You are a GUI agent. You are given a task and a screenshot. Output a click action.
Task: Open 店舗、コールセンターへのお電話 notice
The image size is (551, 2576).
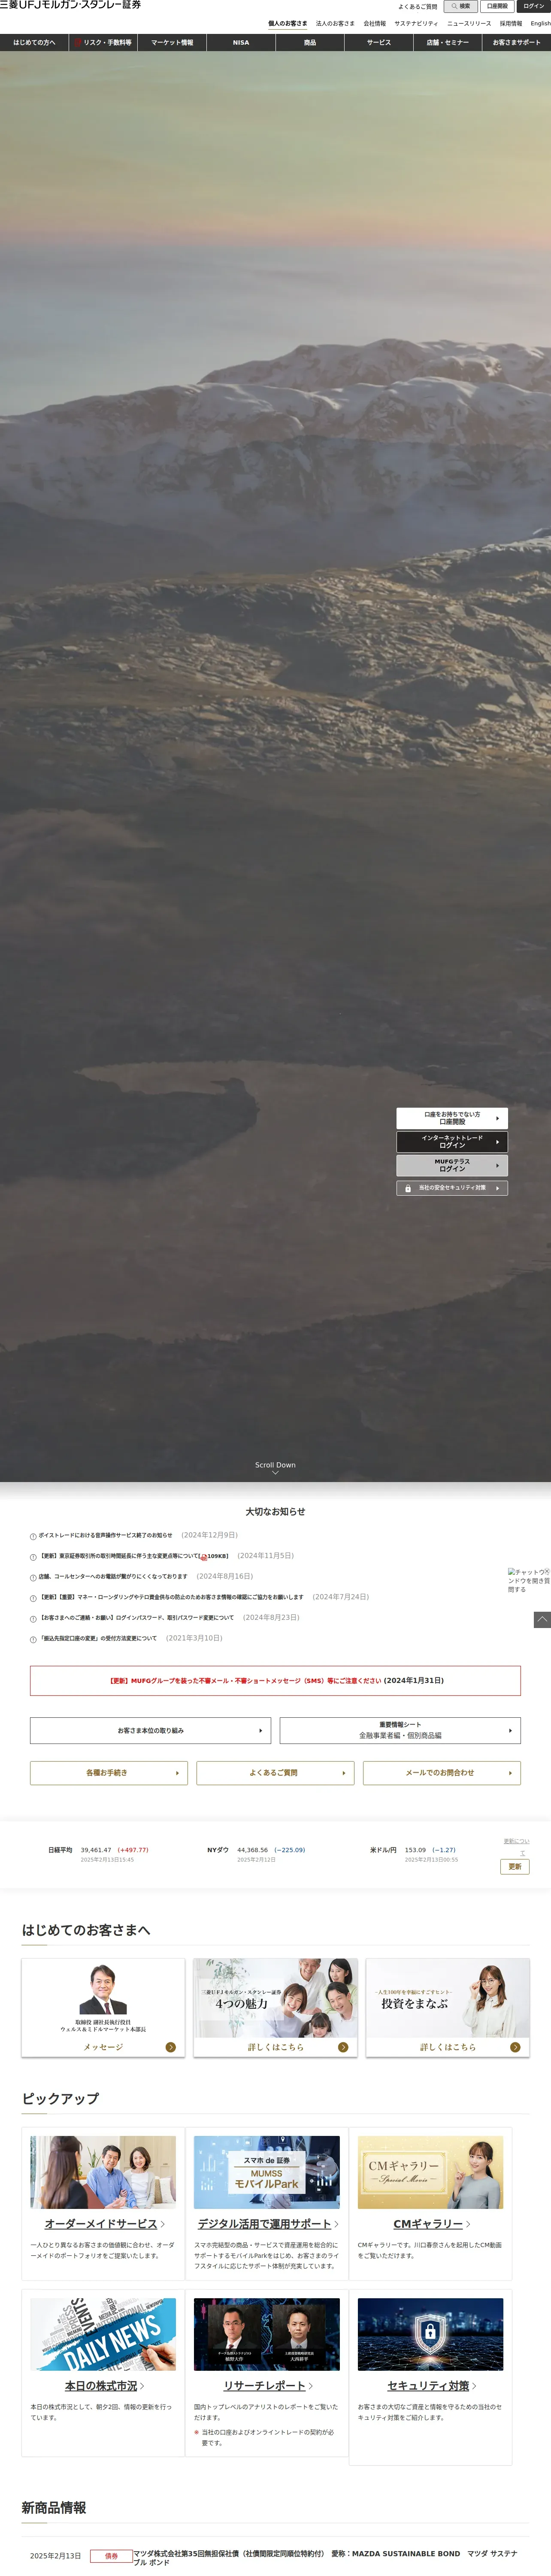click(113, 1577)
